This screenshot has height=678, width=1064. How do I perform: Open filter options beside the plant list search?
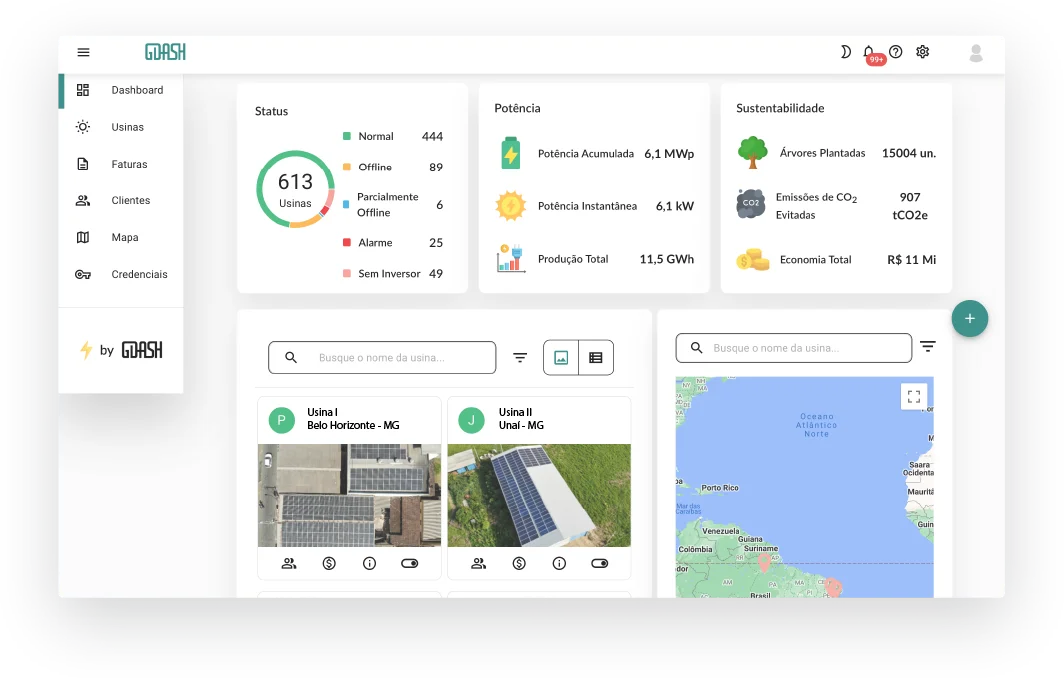coord(520,358)
